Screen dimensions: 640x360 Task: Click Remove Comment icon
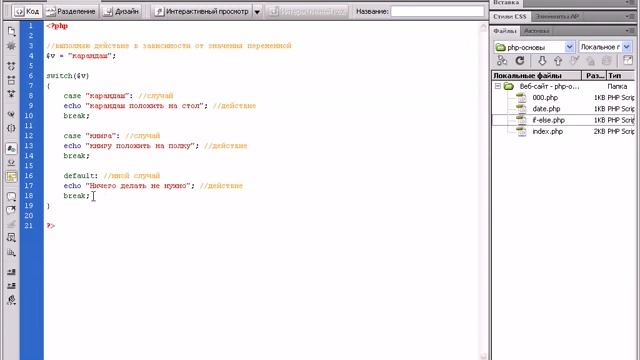[11, 211]
